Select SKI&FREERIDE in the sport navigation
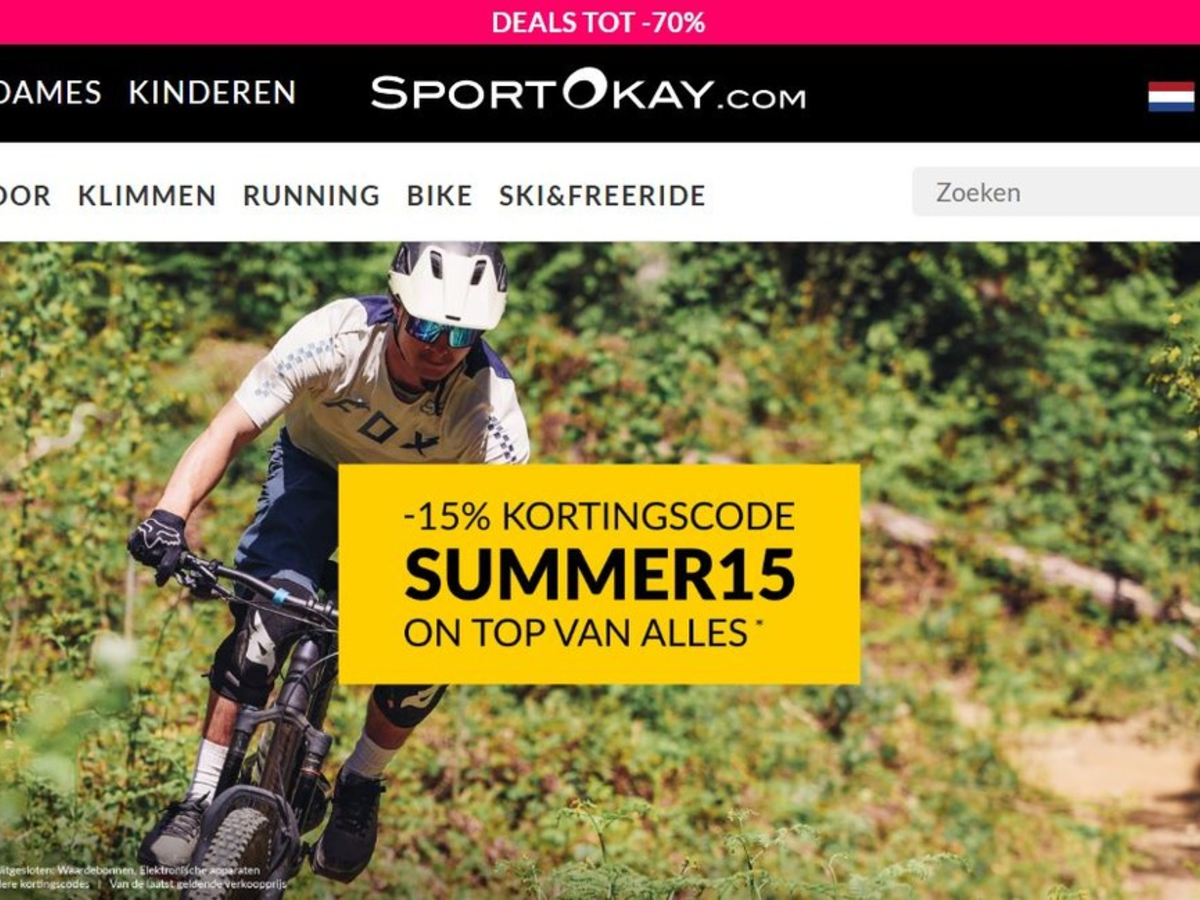 click(602, 195)
